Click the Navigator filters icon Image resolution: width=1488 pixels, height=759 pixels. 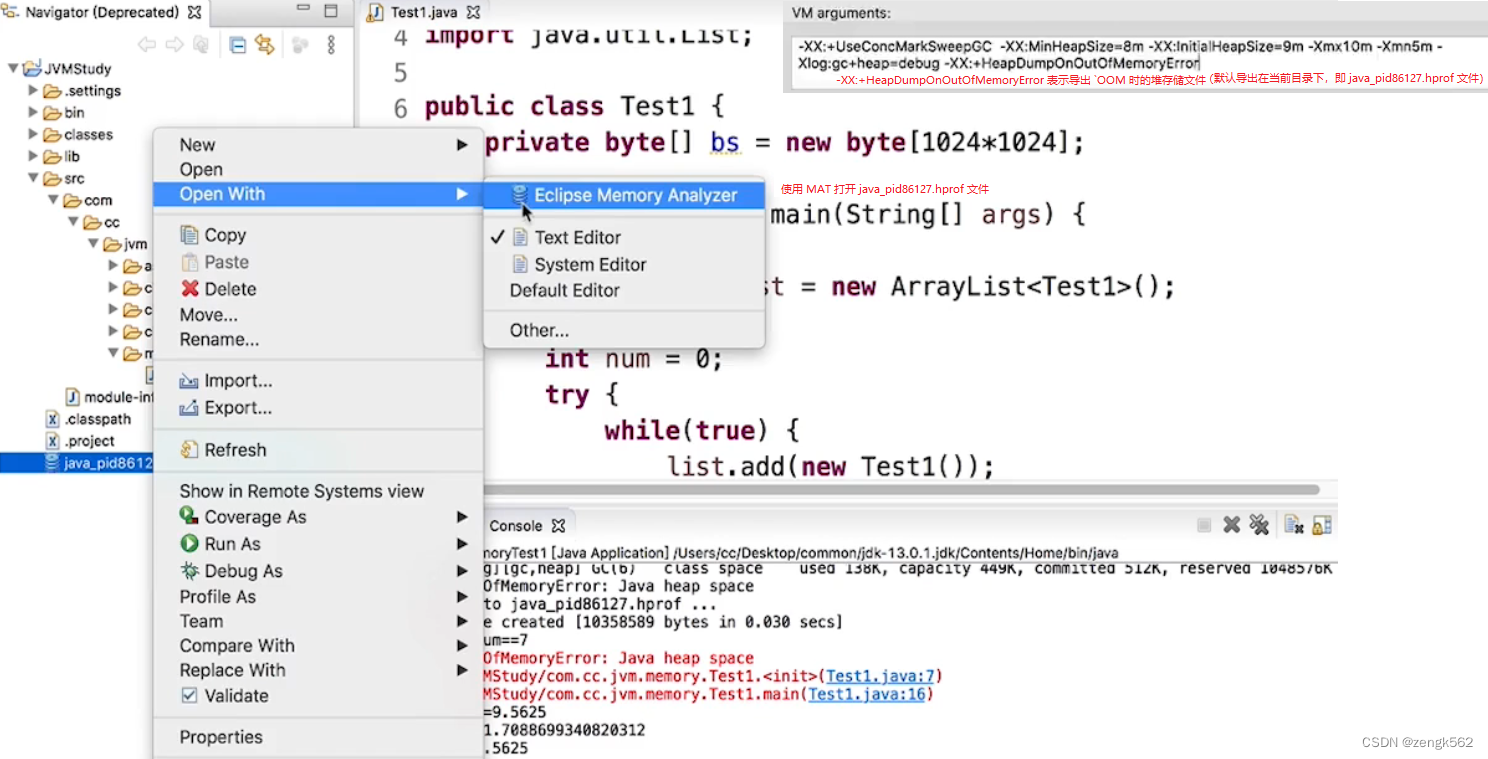click(x=299, y=44)
